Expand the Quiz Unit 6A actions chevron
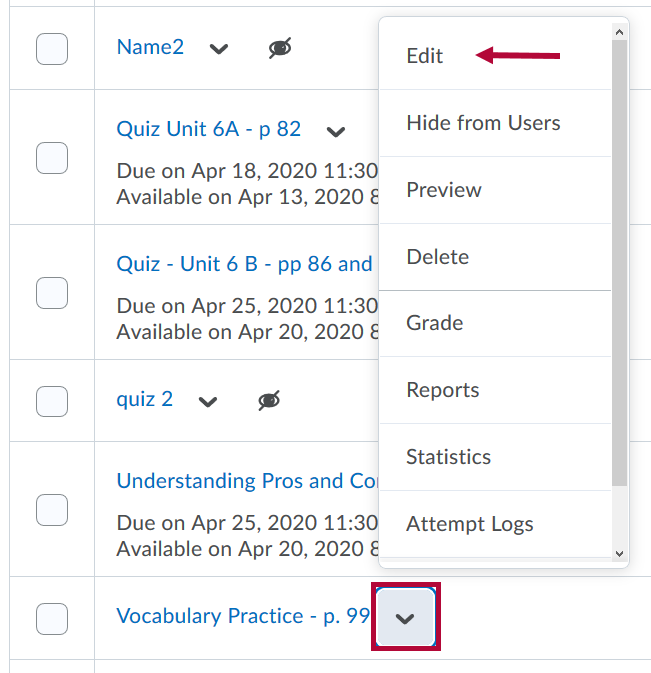 click(x=336, y=131)
